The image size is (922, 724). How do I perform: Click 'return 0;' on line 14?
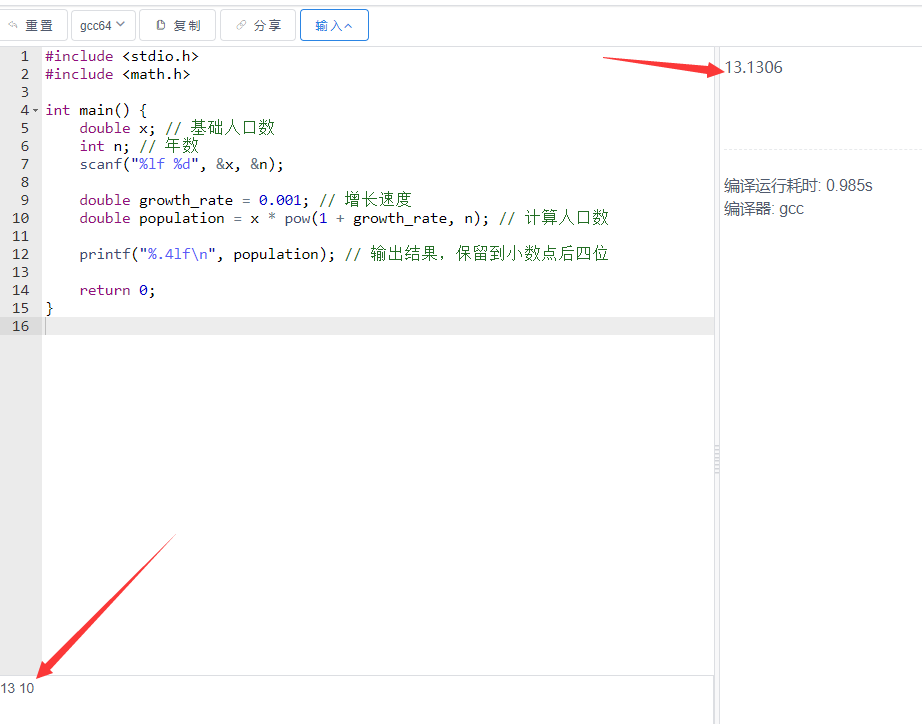click(x=118, y=291)
